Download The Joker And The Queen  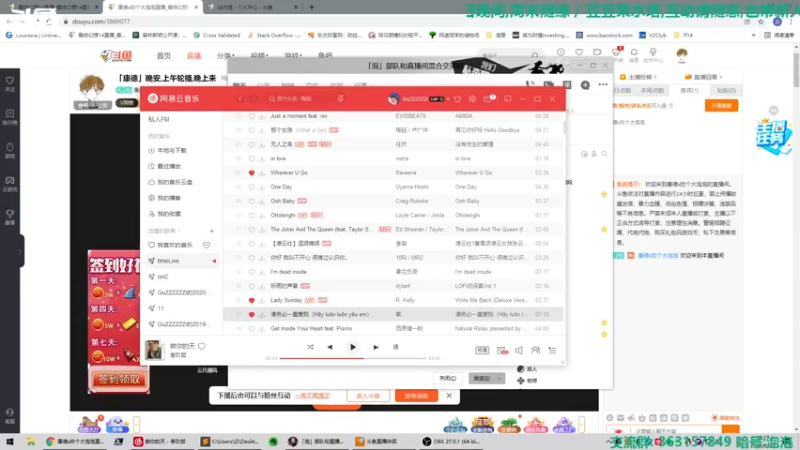(262, 230)
